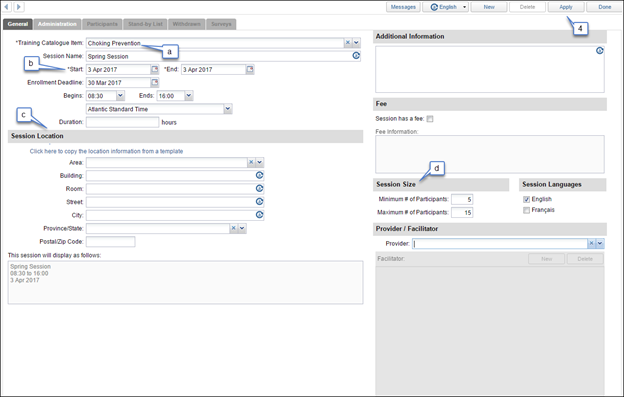
Task: Click New button in Facilitator section
Action: coord(546,259)
